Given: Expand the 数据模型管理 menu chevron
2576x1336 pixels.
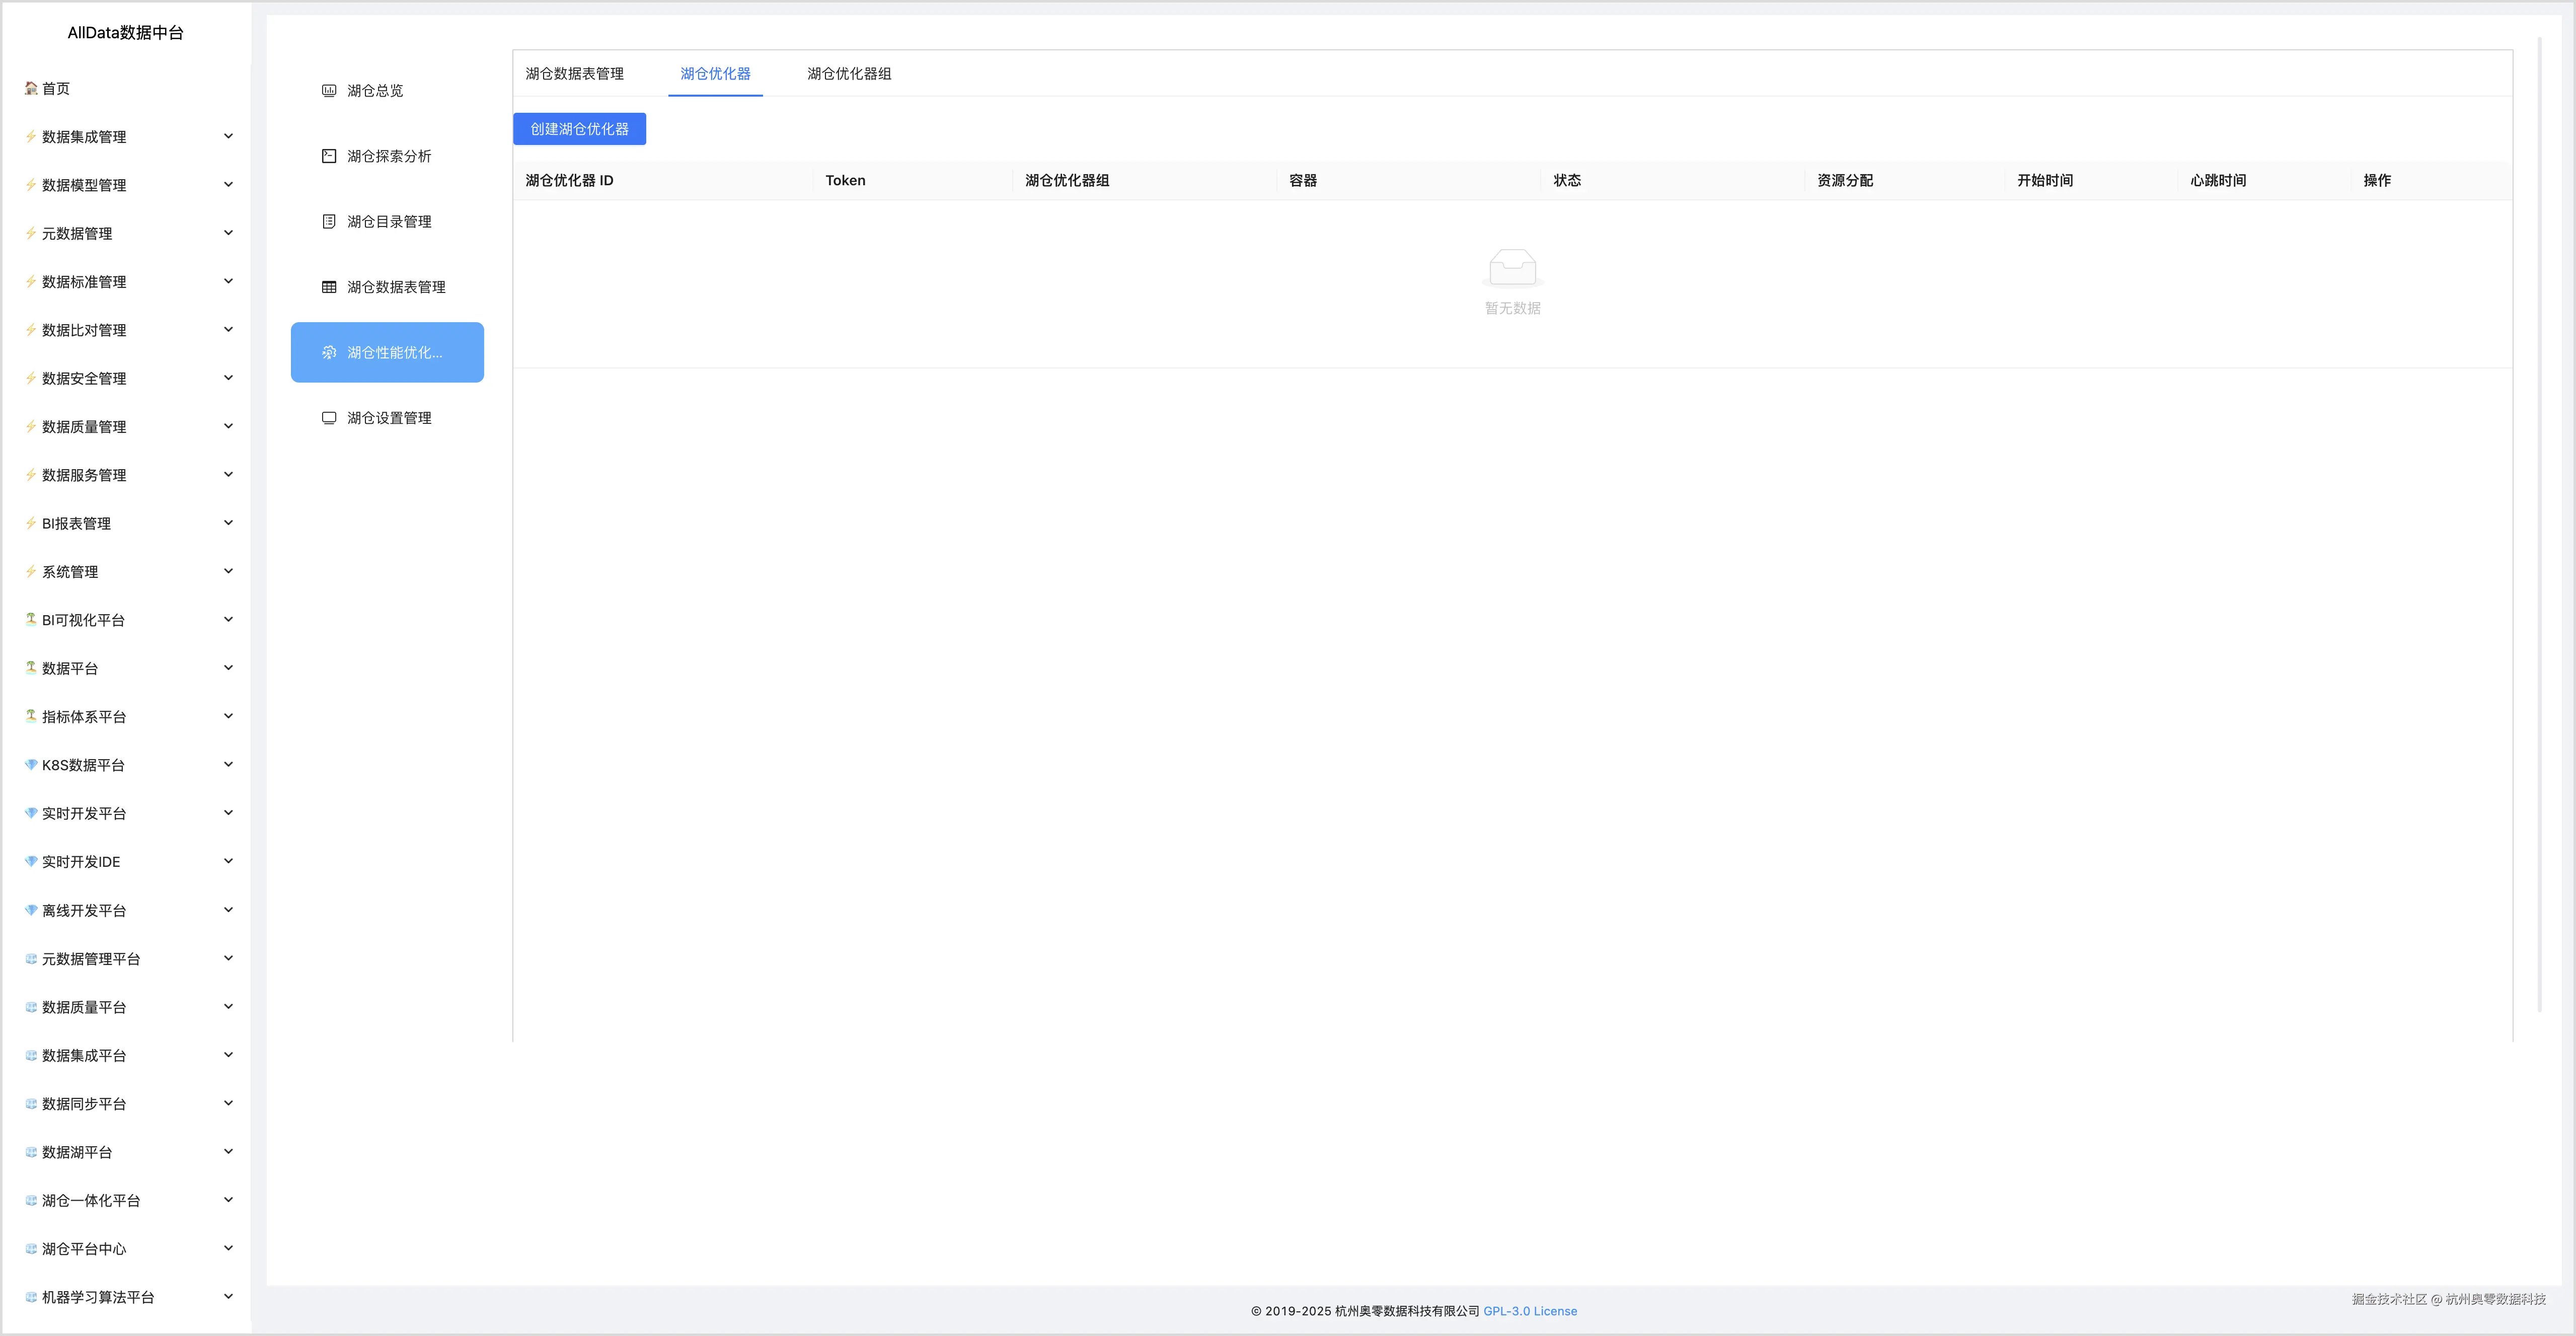Looking at the screenshot, I should tap(228, 185).
